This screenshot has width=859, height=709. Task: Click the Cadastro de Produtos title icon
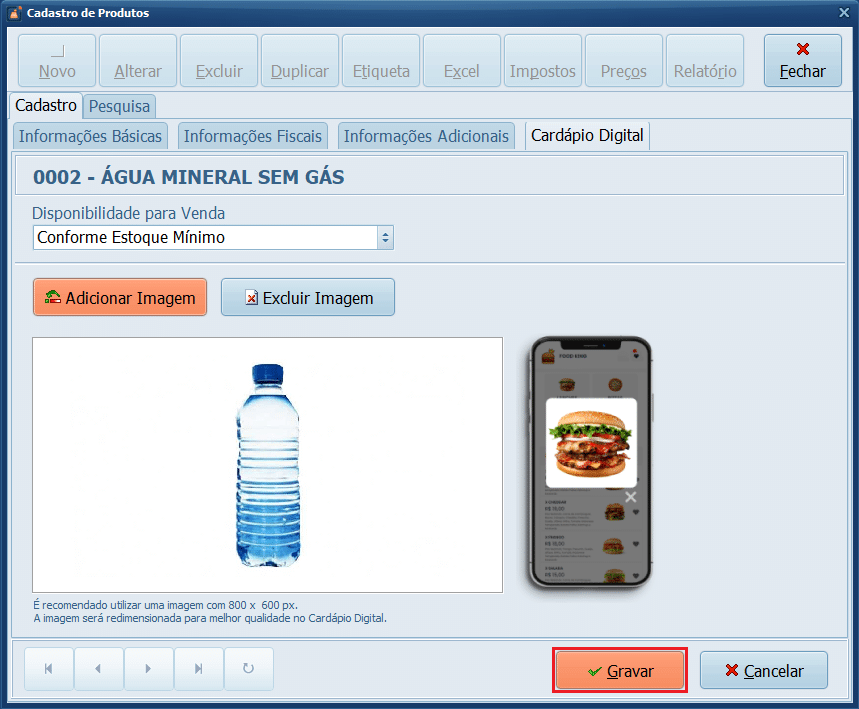click(x=16, y=13)
